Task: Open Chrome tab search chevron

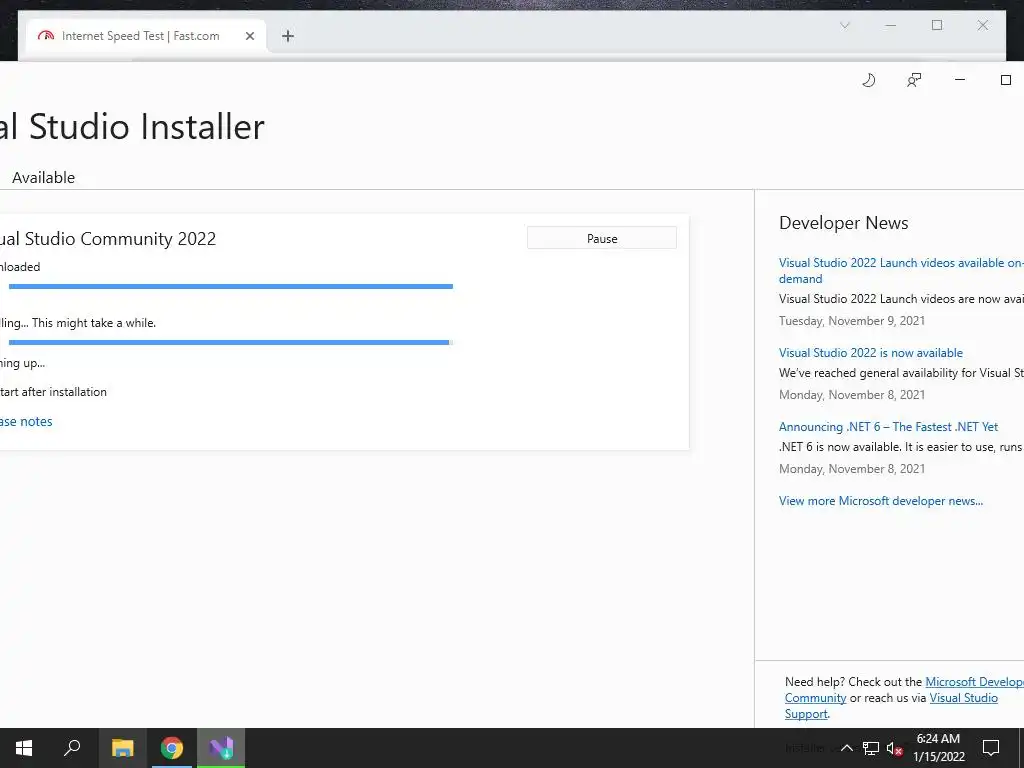Action: click(x=844, y=25)
